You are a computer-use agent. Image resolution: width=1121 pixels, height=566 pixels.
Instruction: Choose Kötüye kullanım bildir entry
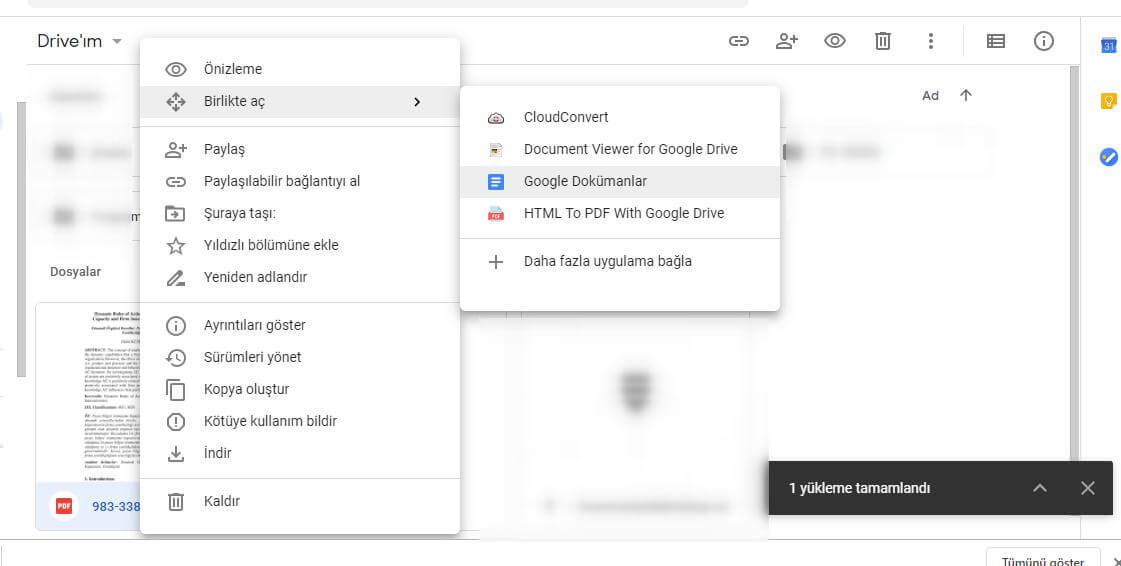pyautogui.click(x=300, y=421)
